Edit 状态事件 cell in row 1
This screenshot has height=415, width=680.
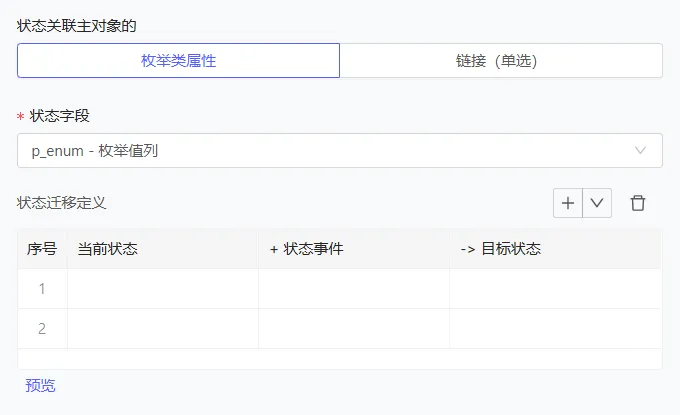[354, 289]
